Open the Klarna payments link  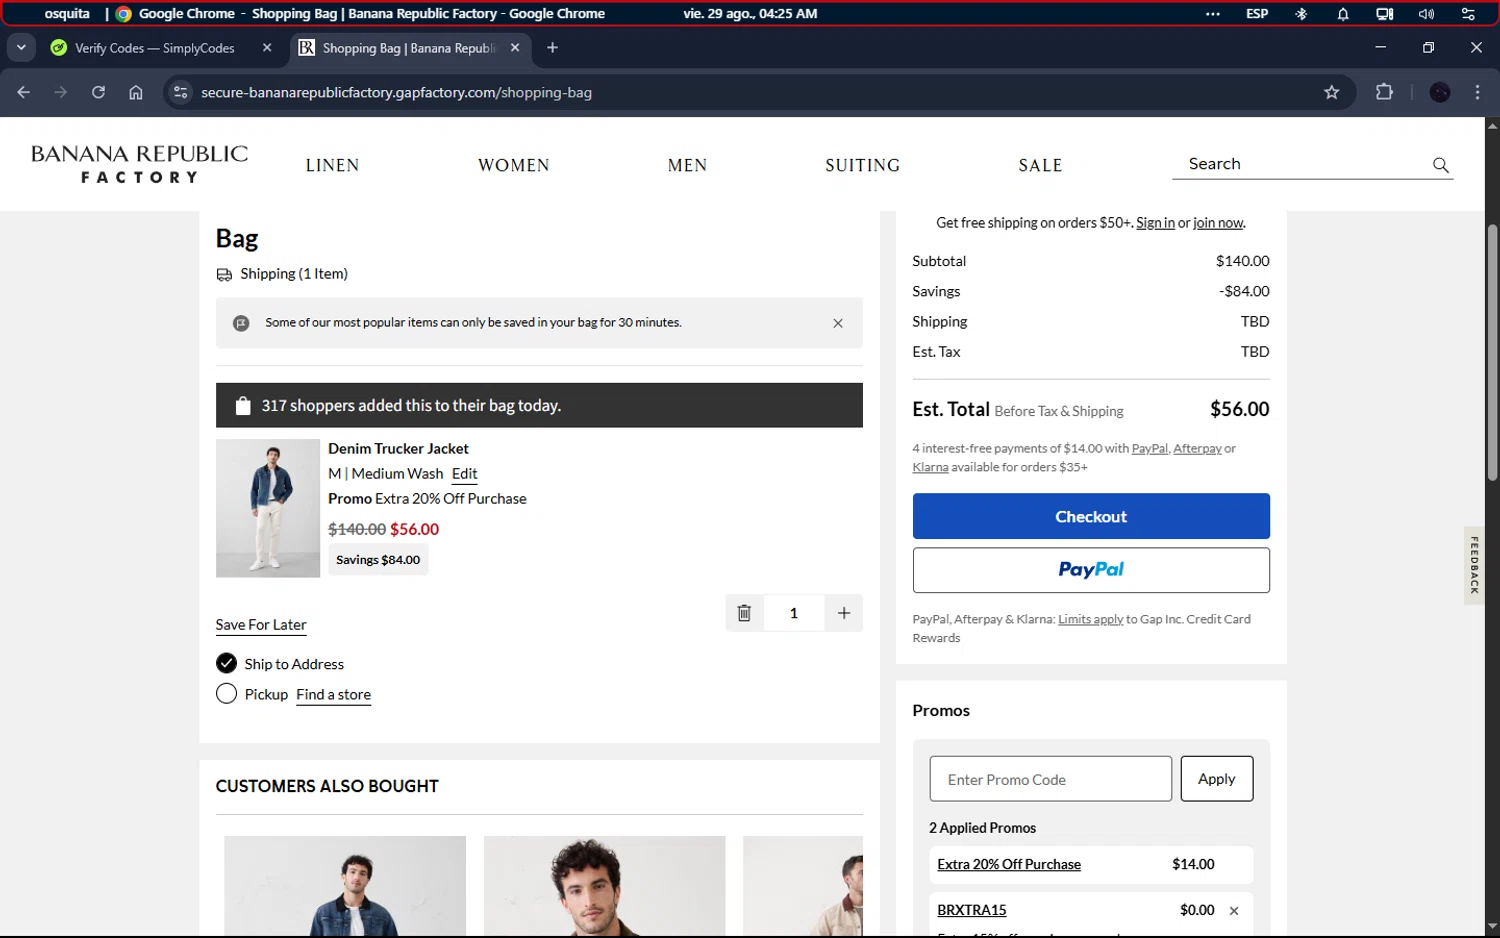[930, 467]
